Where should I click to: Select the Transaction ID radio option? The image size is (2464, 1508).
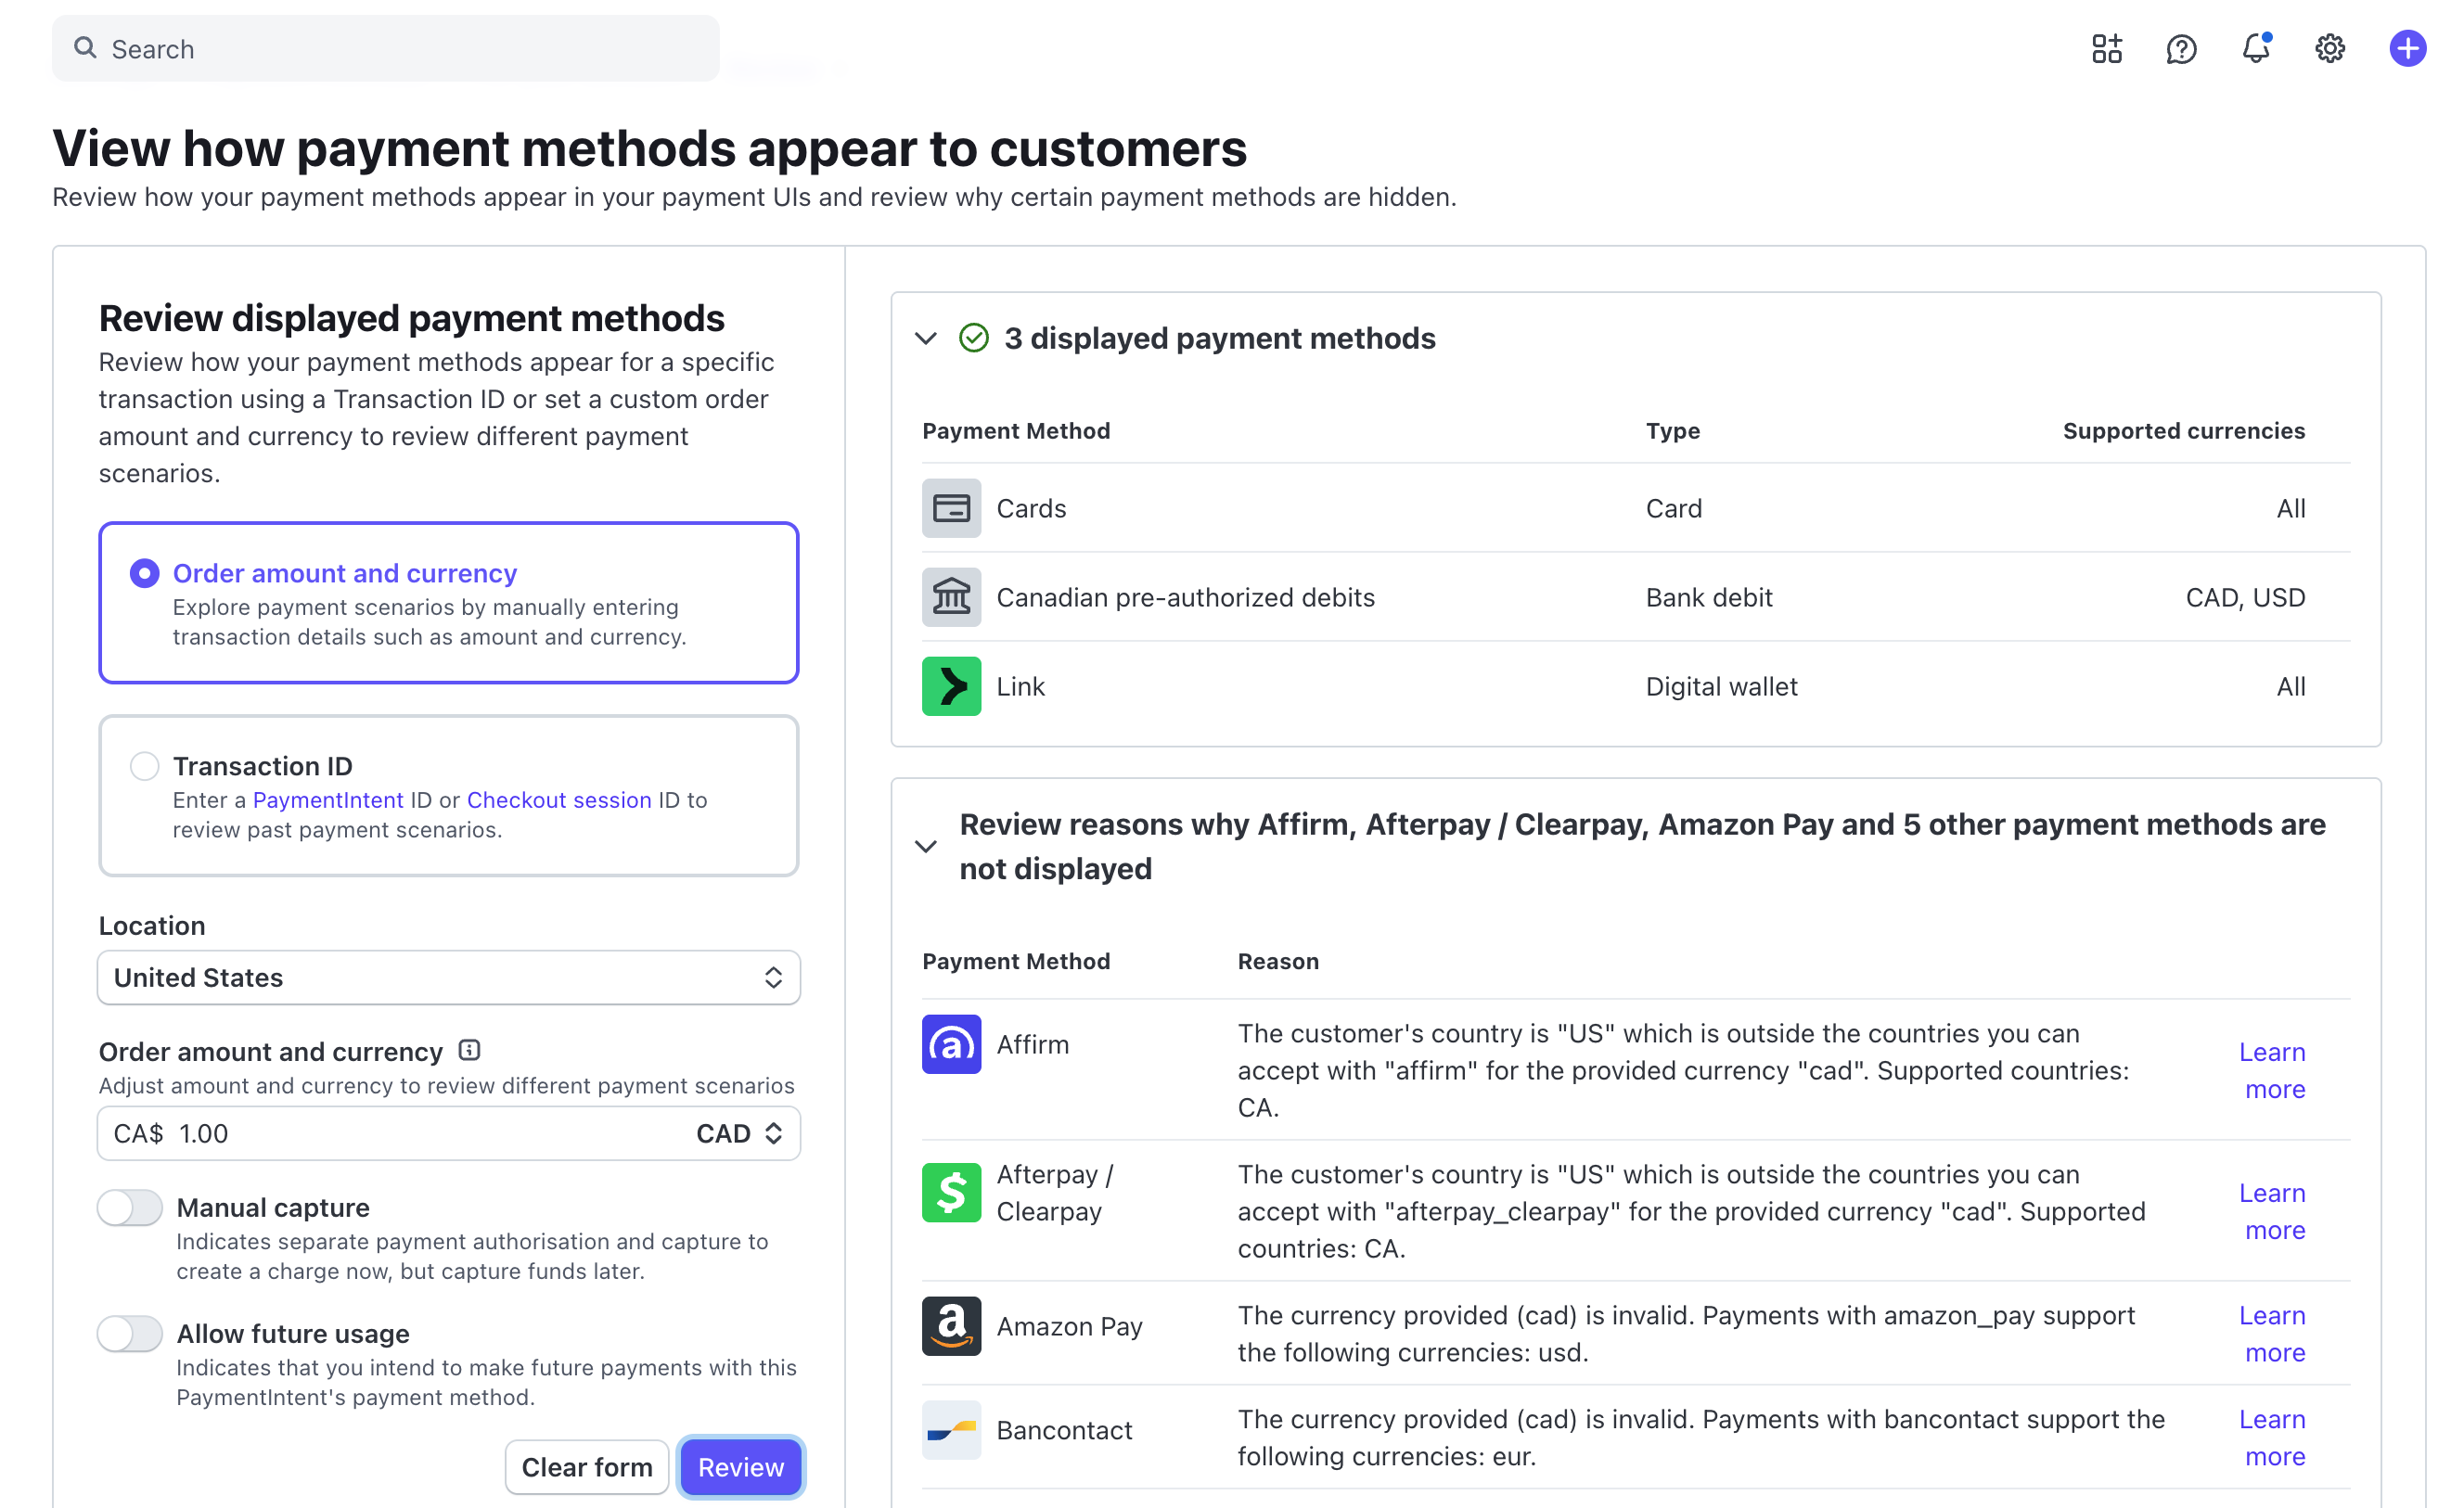click(x=145, y=766)
